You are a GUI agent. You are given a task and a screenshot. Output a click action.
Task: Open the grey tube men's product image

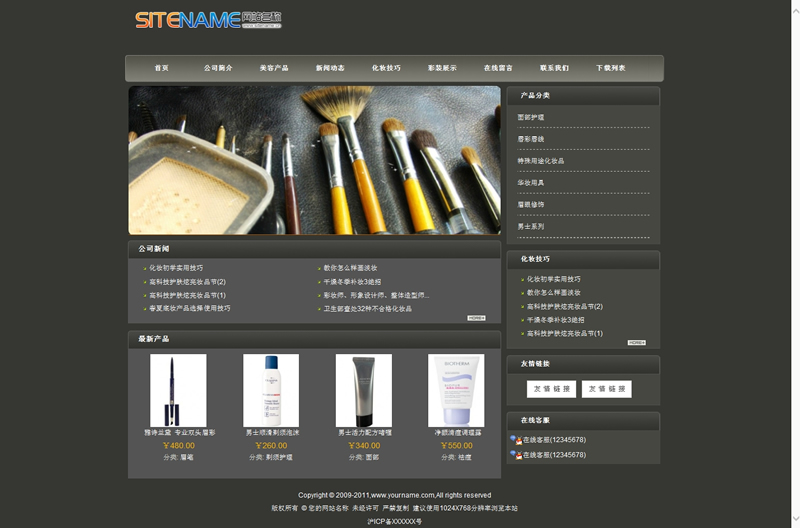(364, 390)
